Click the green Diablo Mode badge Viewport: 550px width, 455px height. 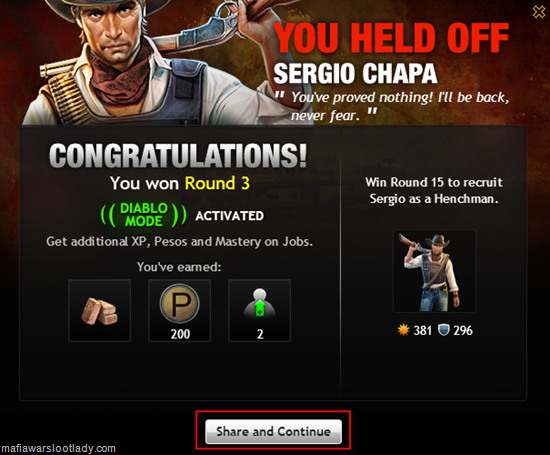143,215
